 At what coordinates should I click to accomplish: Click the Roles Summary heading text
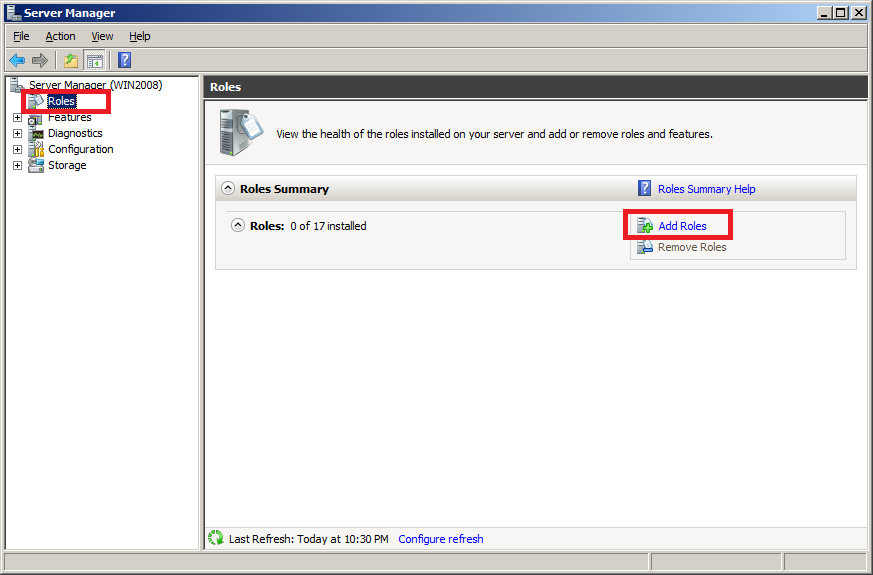pos(284,189)
